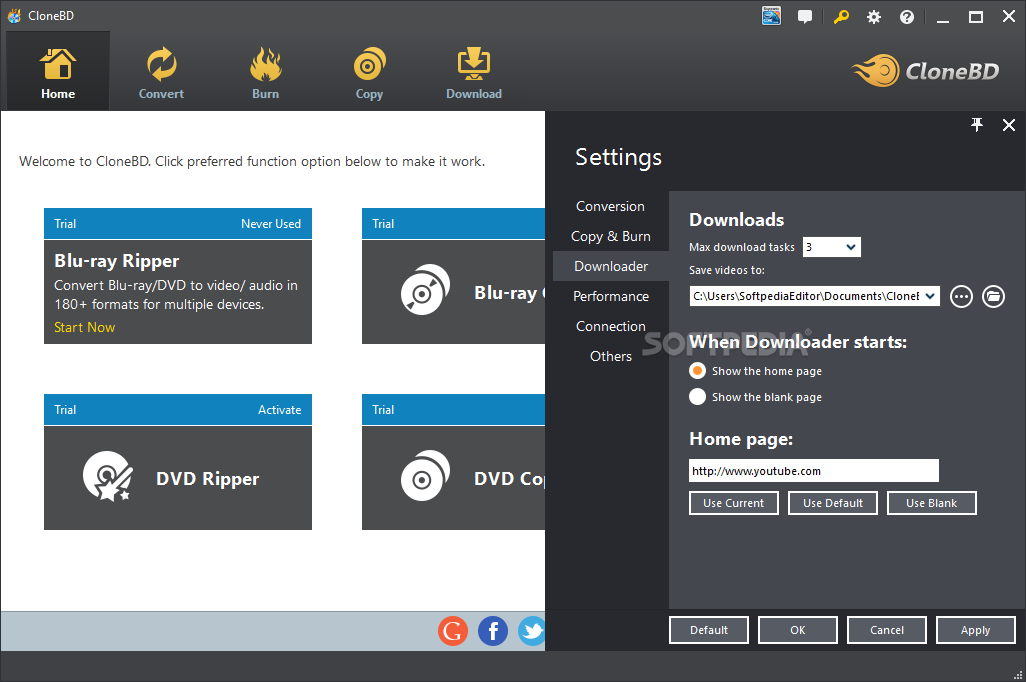Open the Download tab
This screenshot has width=1026, height=682.
[474, 71]
